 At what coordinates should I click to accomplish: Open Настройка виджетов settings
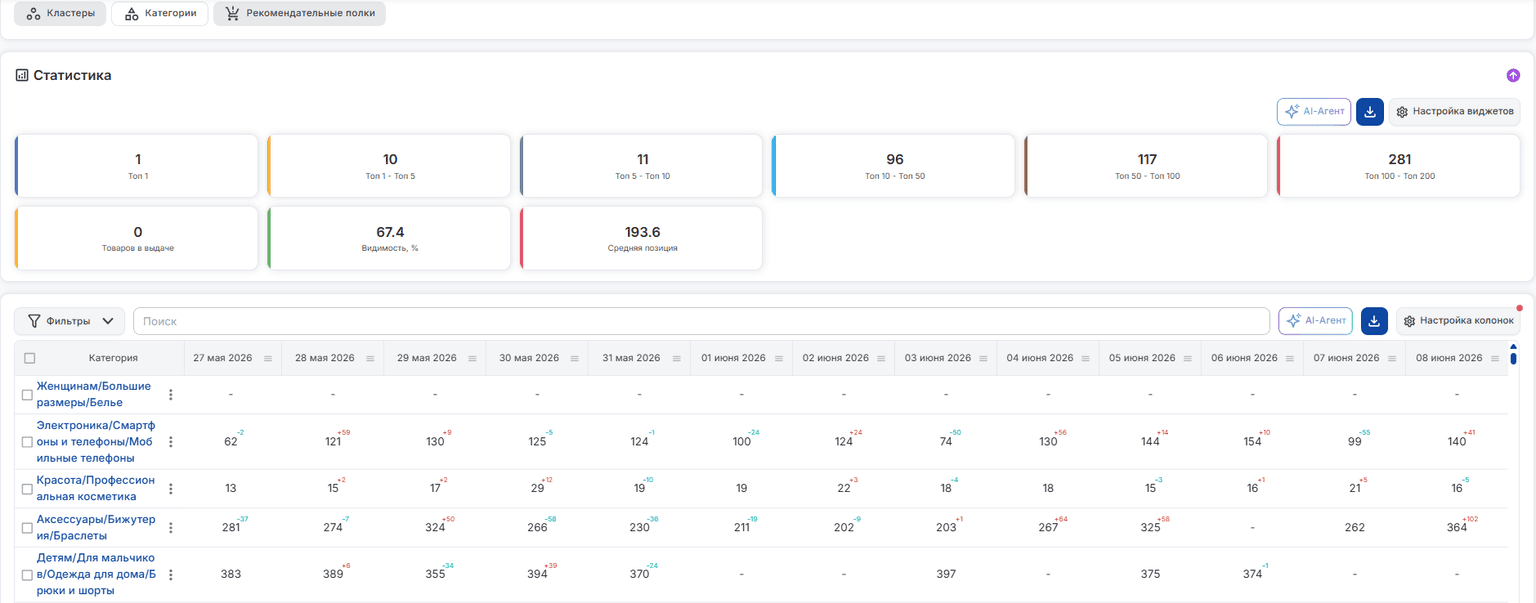[x=1455, y=112]
